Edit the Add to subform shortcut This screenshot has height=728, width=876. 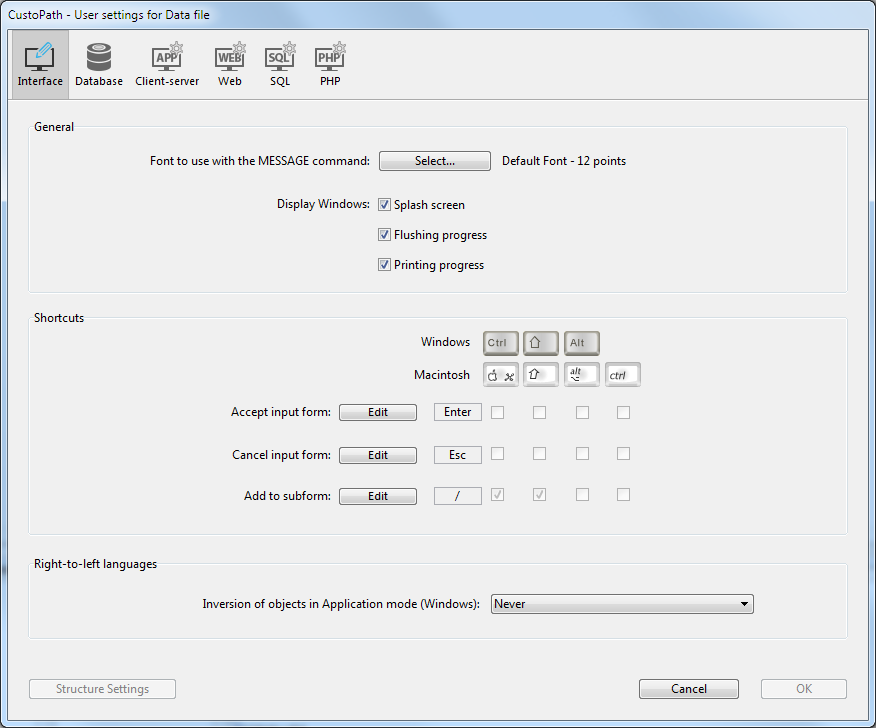pos(378,496)
